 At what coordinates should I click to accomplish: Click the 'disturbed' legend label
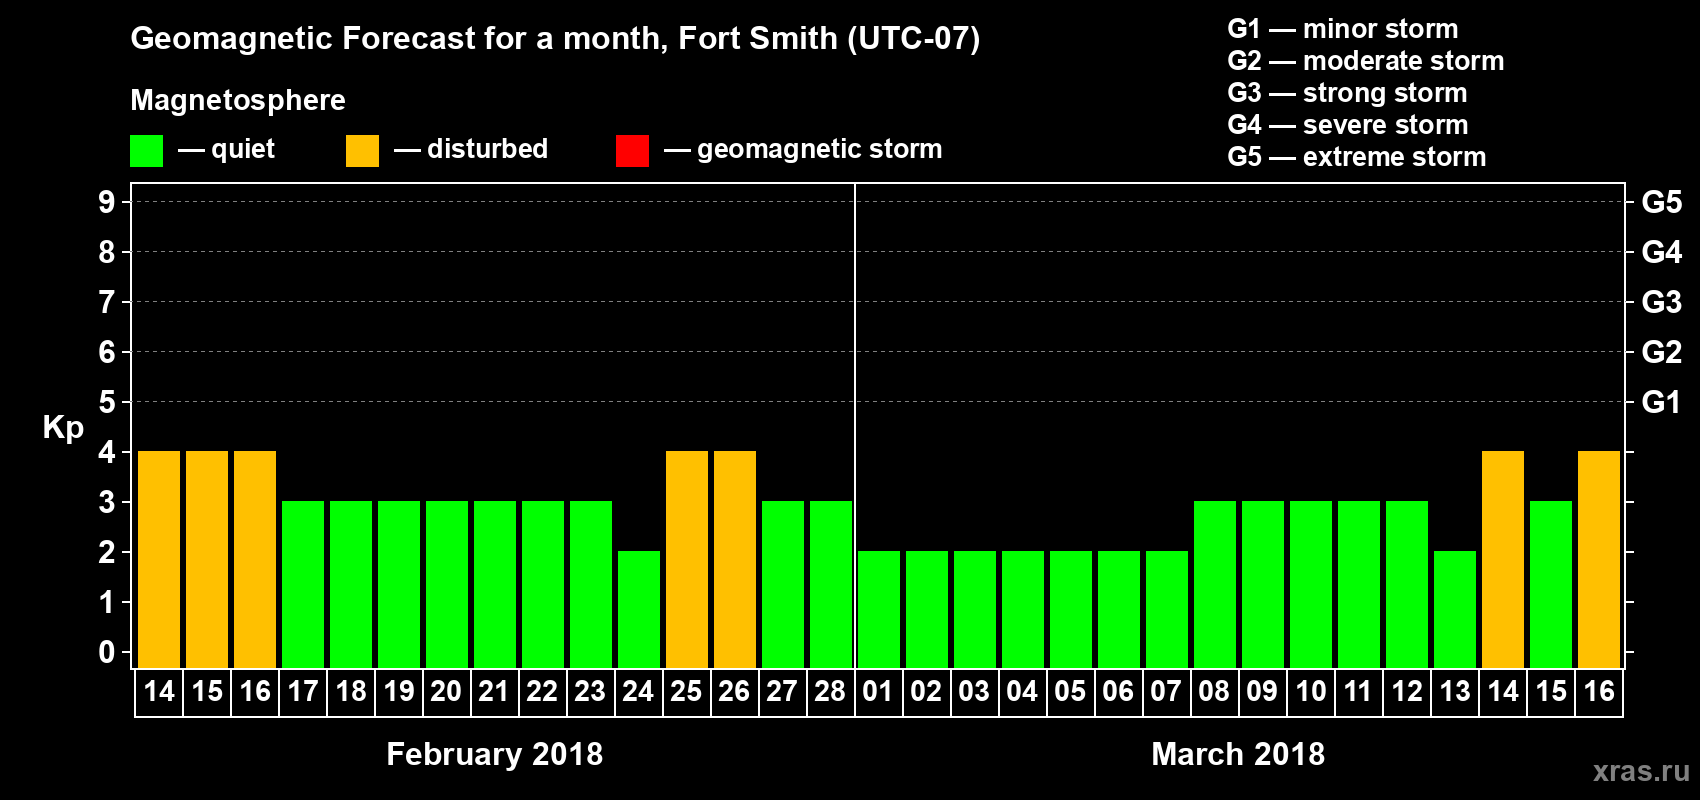click(x=487, y=149)
